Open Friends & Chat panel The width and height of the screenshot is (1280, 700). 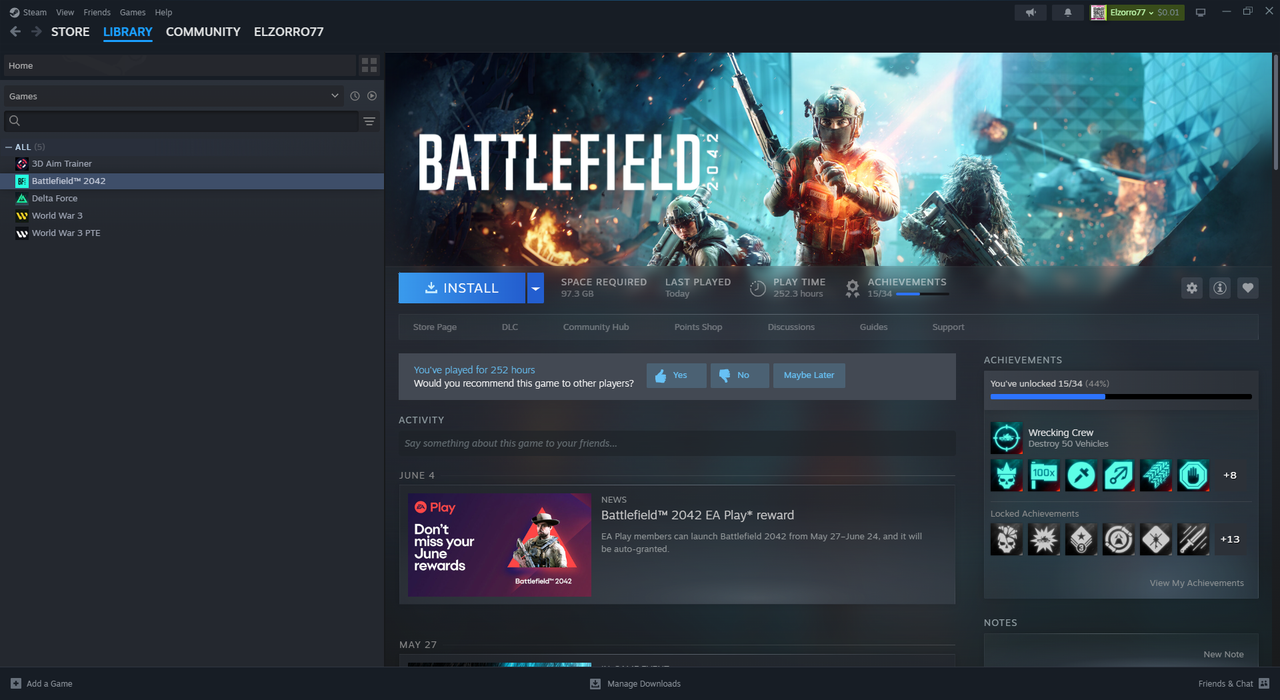(1233, 684)
